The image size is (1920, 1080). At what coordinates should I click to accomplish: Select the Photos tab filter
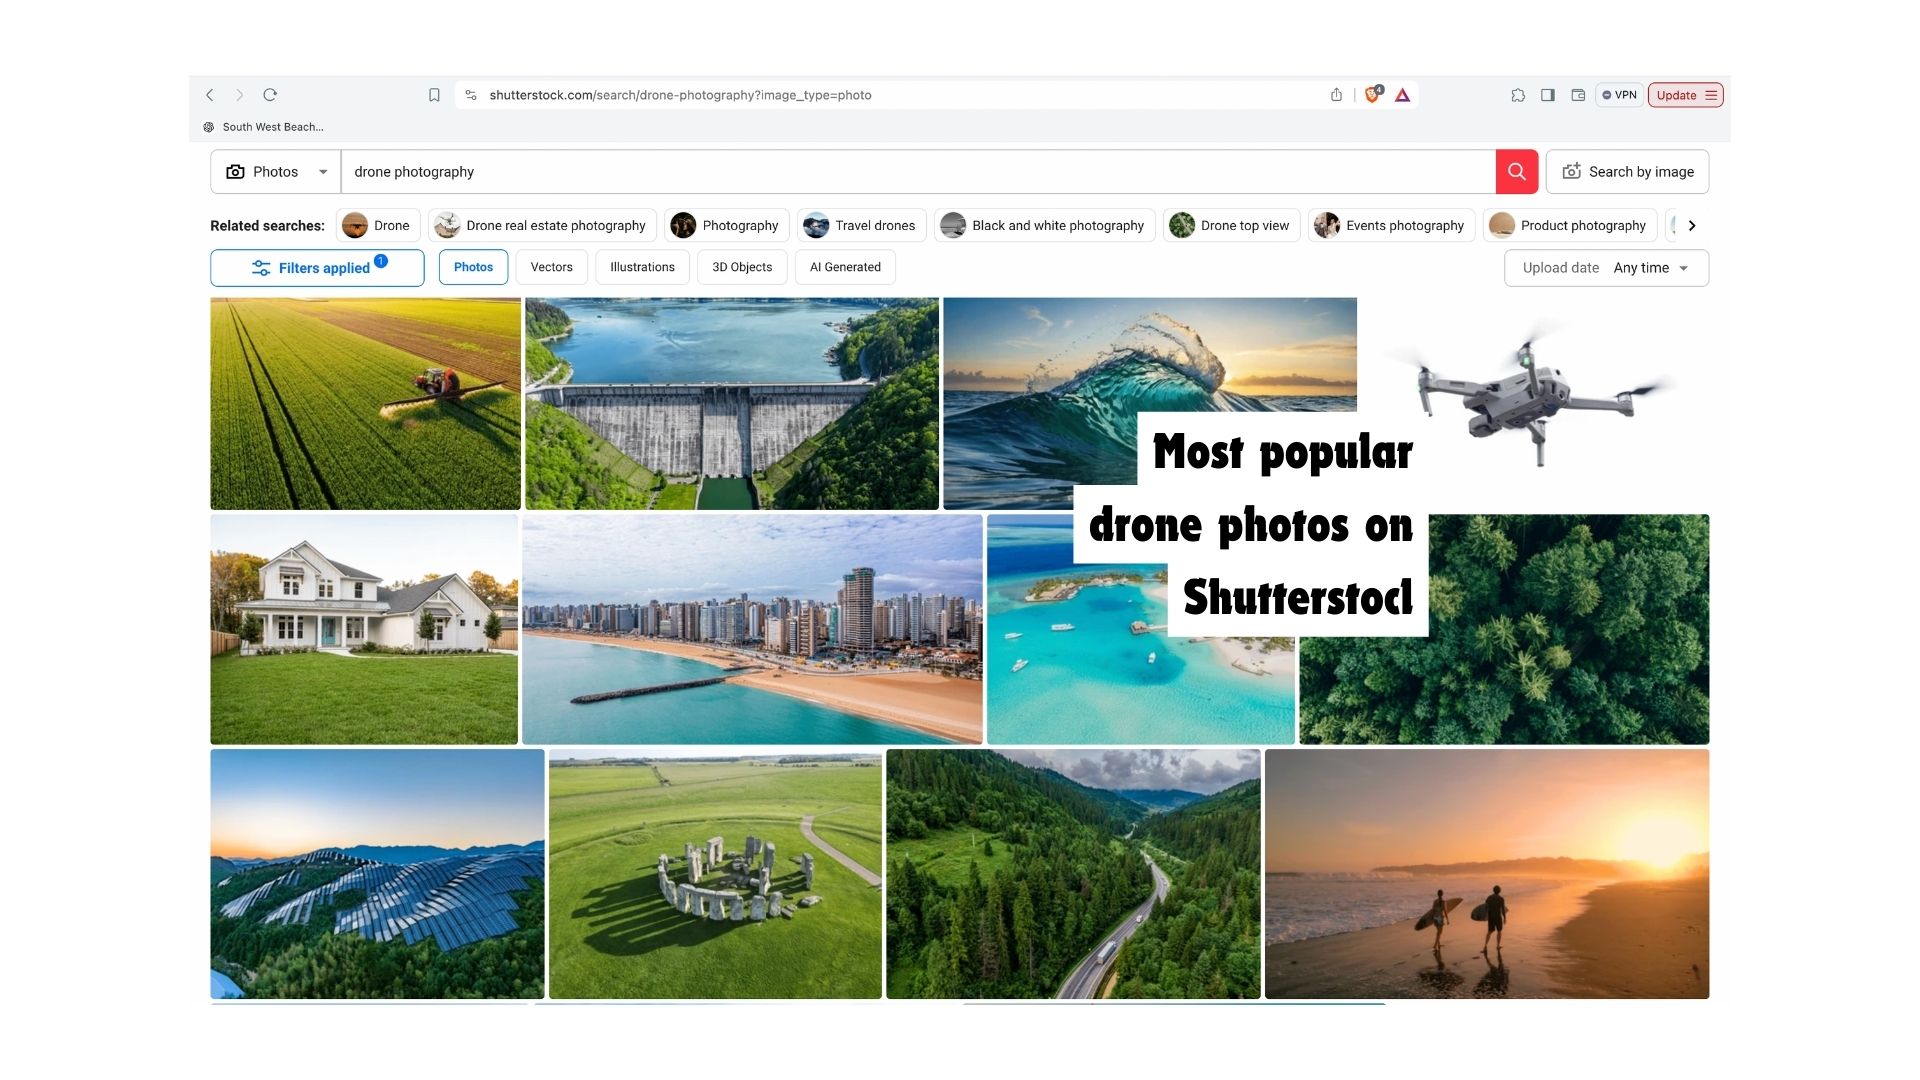coord(473,268)
